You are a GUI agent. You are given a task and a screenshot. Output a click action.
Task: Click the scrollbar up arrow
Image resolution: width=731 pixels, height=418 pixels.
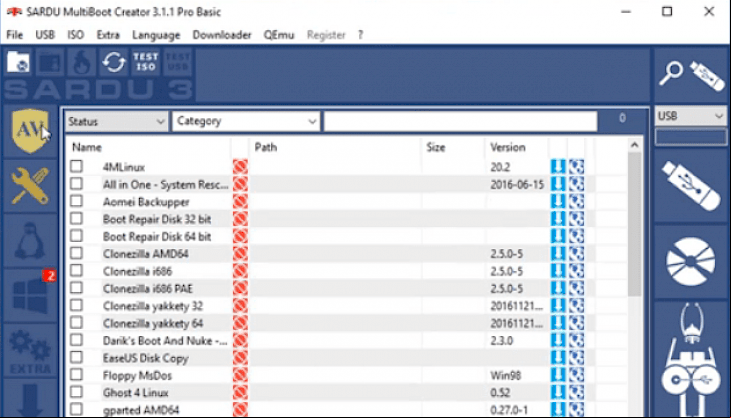[x=634, y=145]
